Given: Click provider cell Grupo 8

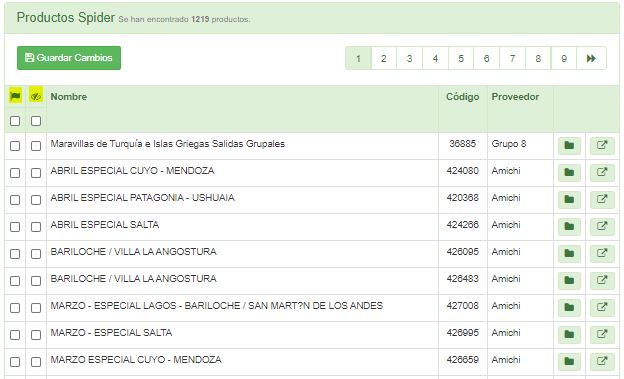Looking at the screenshot, I should (509, 144).
